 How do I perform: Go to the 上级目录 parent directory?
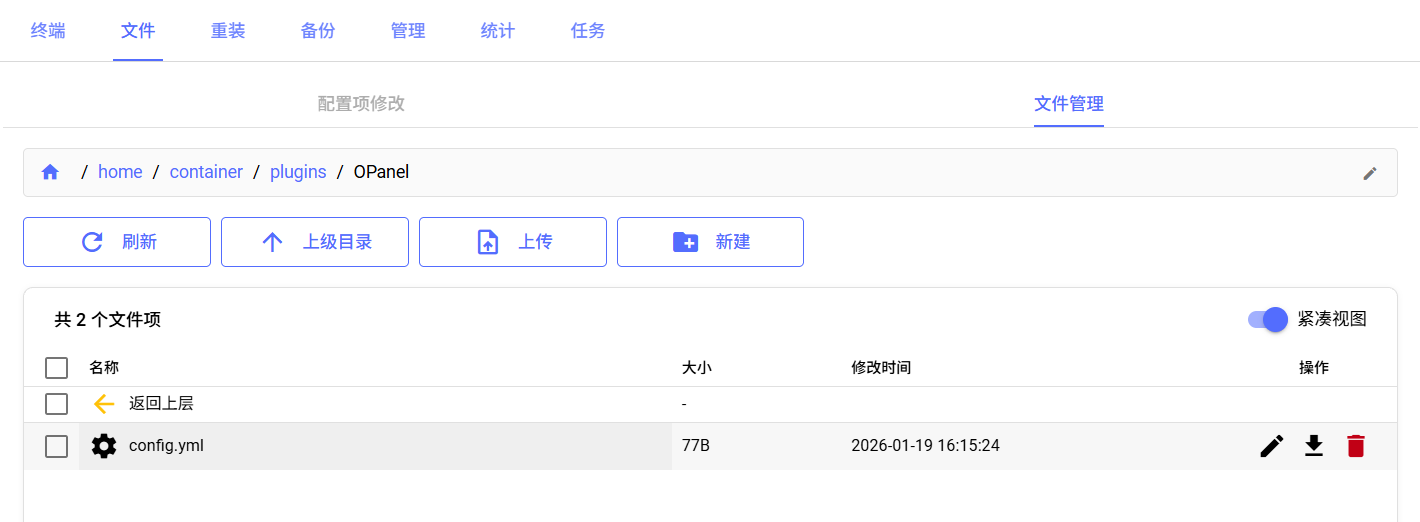point(315,242)
